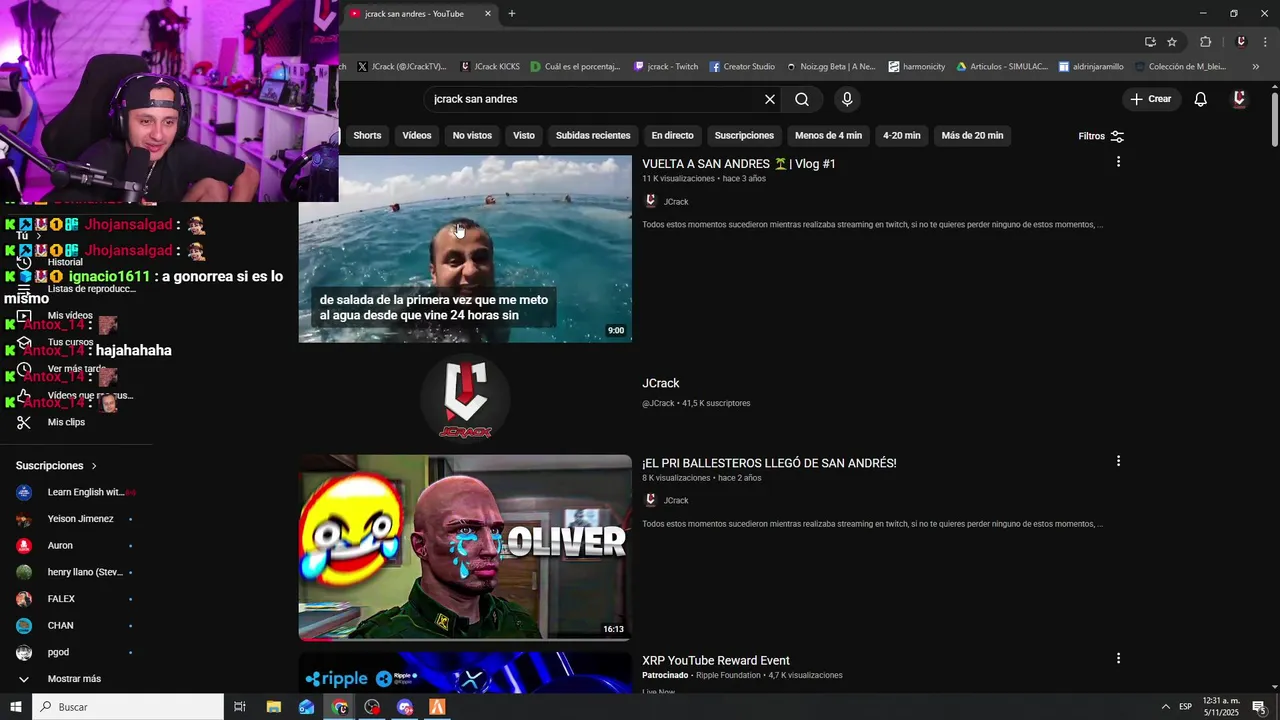The width and height of the screenshot is (1280, 720).
Task: Open the Noiz.gg Beta bookmark
Action: coord(831,67)
